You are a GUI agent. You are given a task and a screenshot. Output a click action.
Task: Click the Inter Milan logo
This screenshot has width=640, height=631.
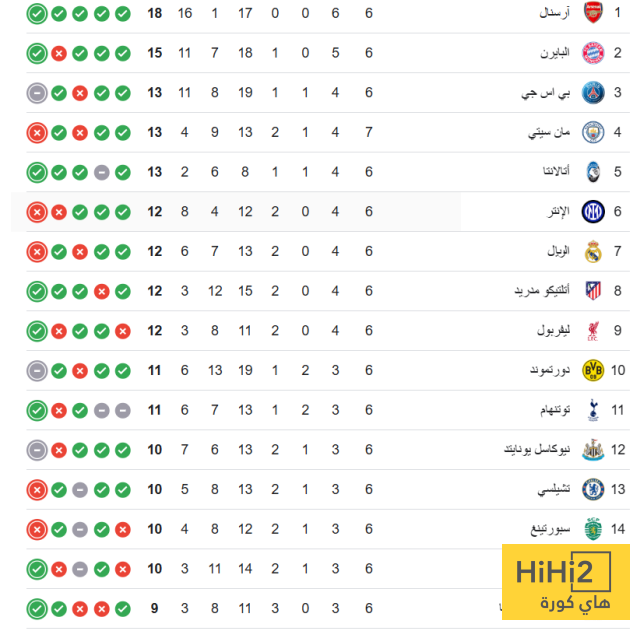point(593,212)
